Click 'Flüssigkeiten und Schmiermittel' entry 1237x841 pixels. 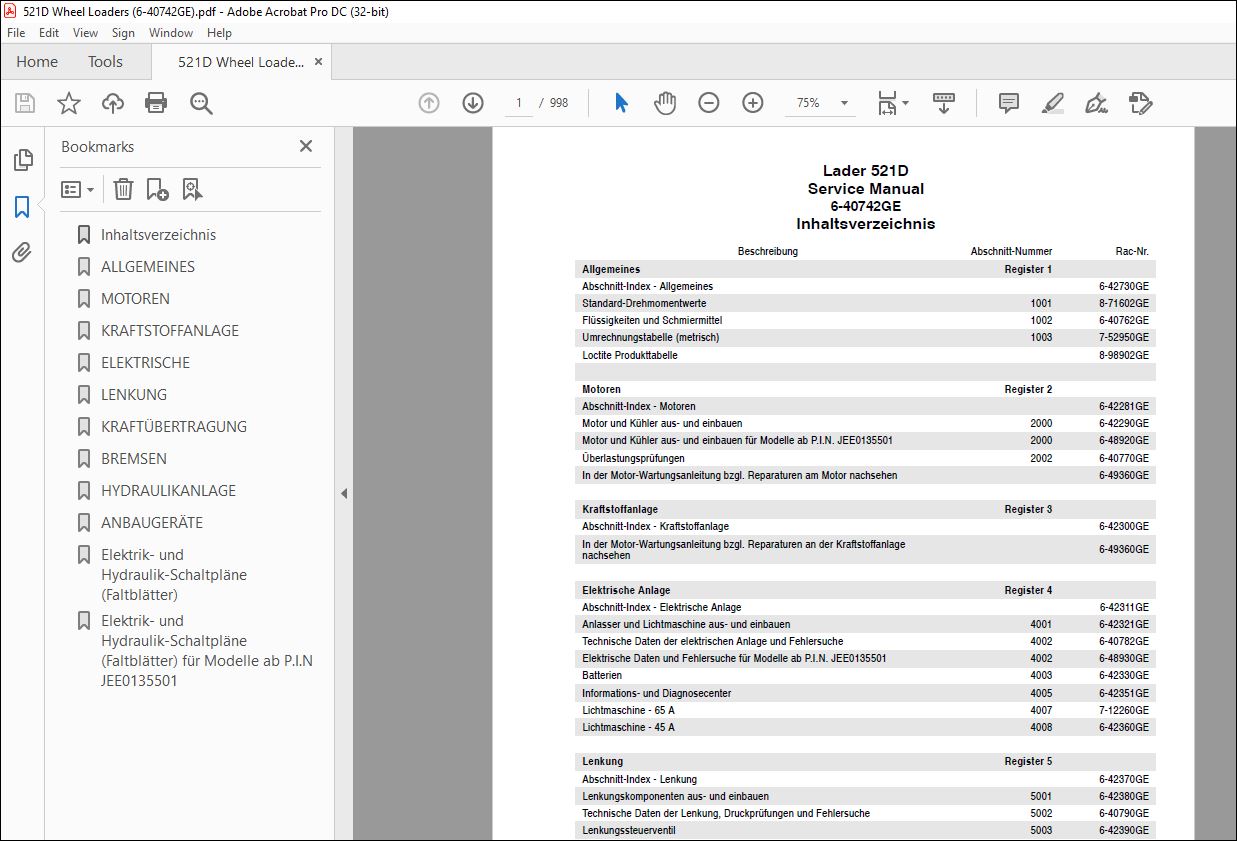pos(652,320)
